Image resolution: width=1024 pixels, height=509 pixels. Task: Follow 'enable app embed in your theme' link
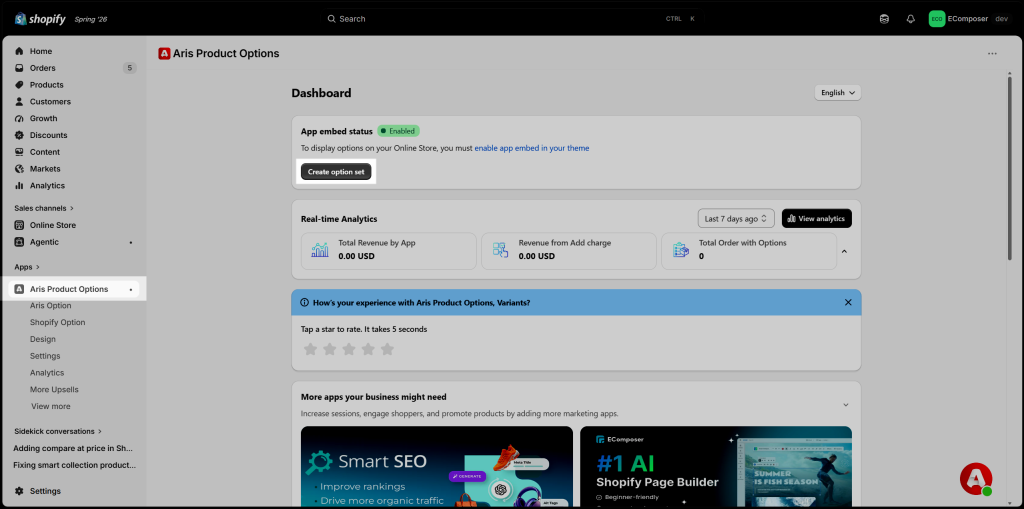click(532, 148)
